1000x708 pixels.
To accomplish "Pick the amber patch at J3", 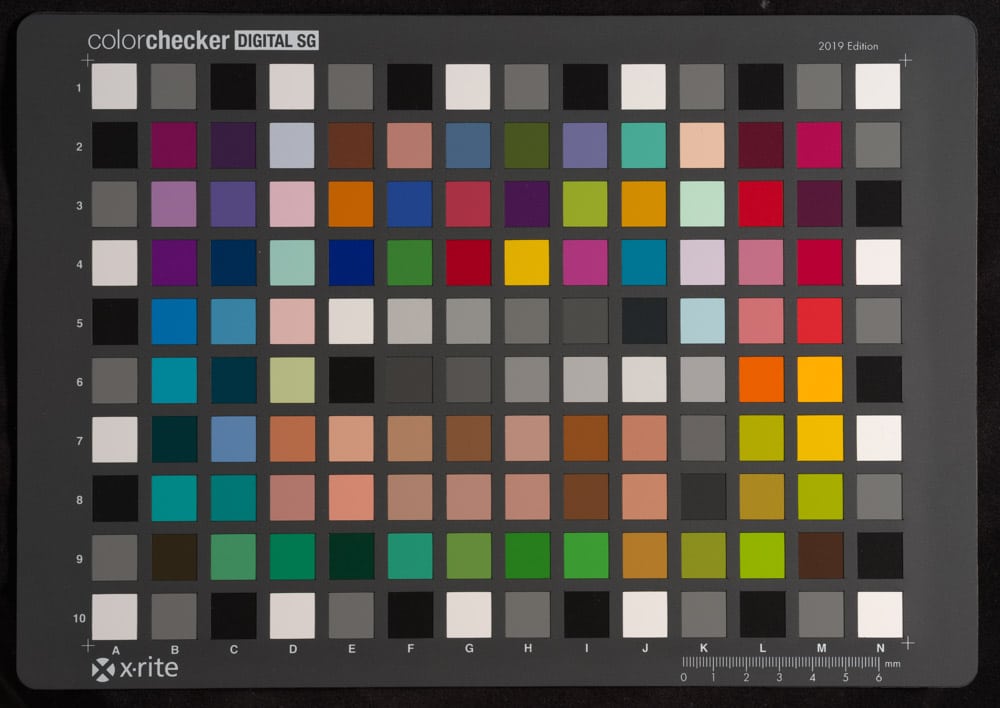I will point(643,204).
